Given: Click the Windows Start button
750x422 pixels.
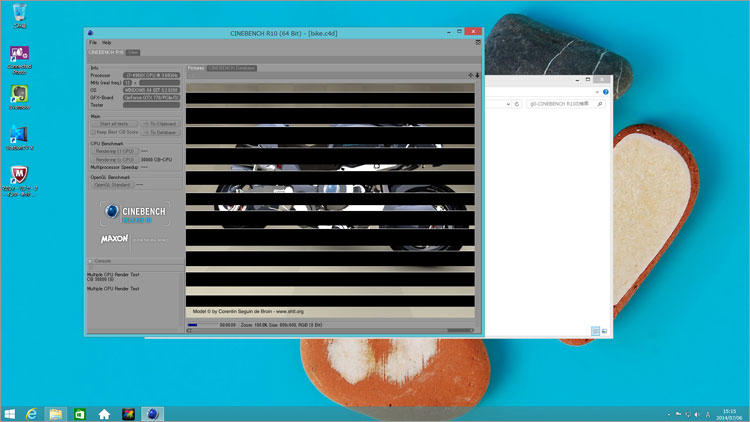Looking at the screenshot, I should [10, 413].
